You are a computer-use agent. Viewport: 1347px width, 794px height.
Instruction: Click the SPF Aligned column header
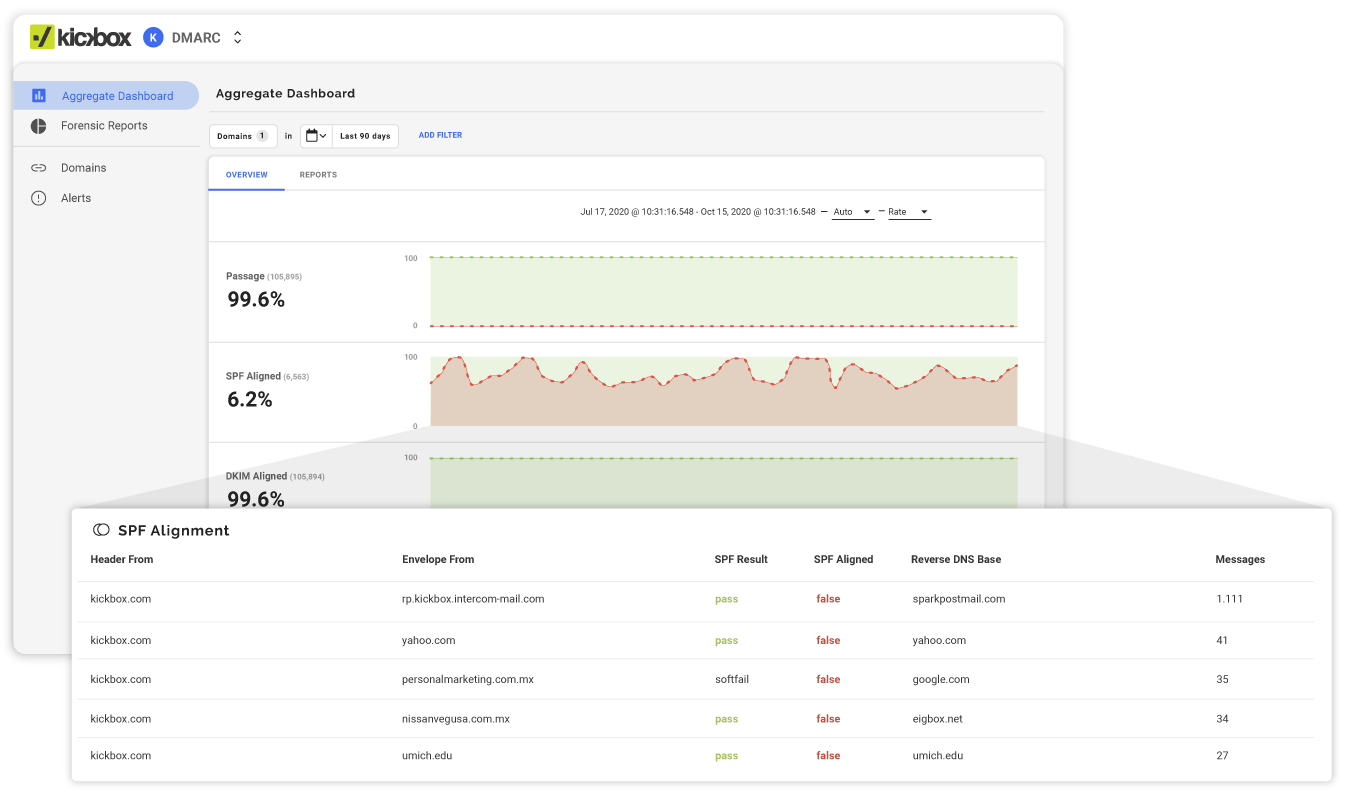pyautogui.click(x=843, y=559)
